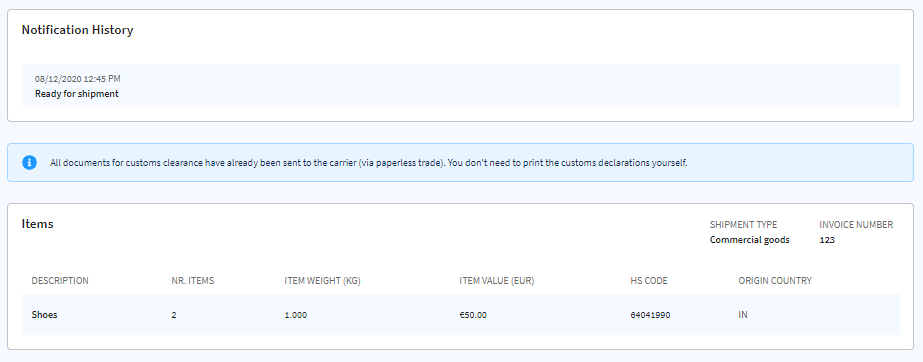Click the DESCRIPTION column header
The height and width of the screenshot is (362, 923).
(60, 281)
